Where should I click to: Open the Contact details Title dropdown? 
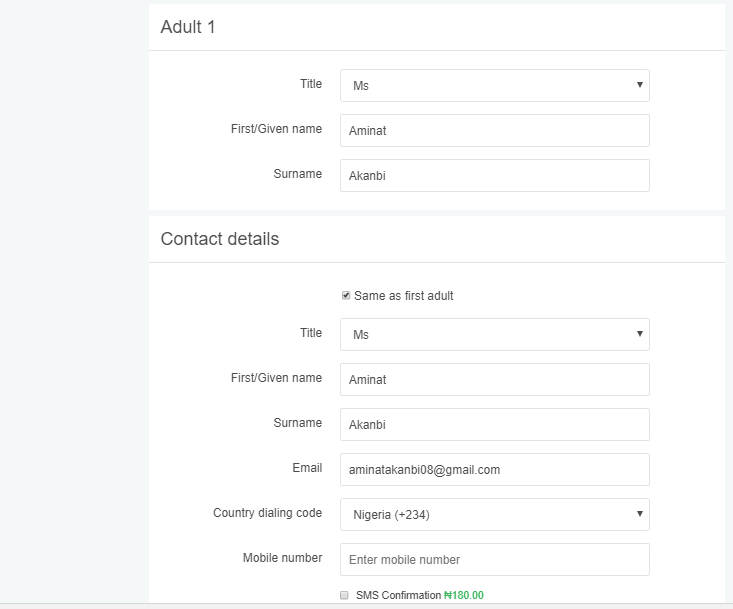495,335
